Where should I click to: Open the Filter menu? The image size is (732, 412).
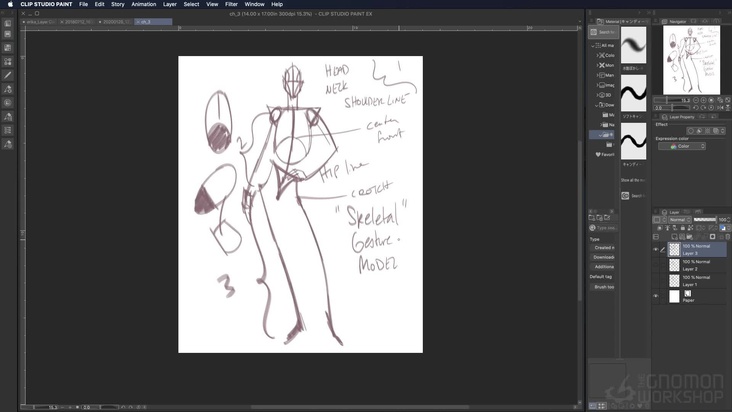pos(231,4)
